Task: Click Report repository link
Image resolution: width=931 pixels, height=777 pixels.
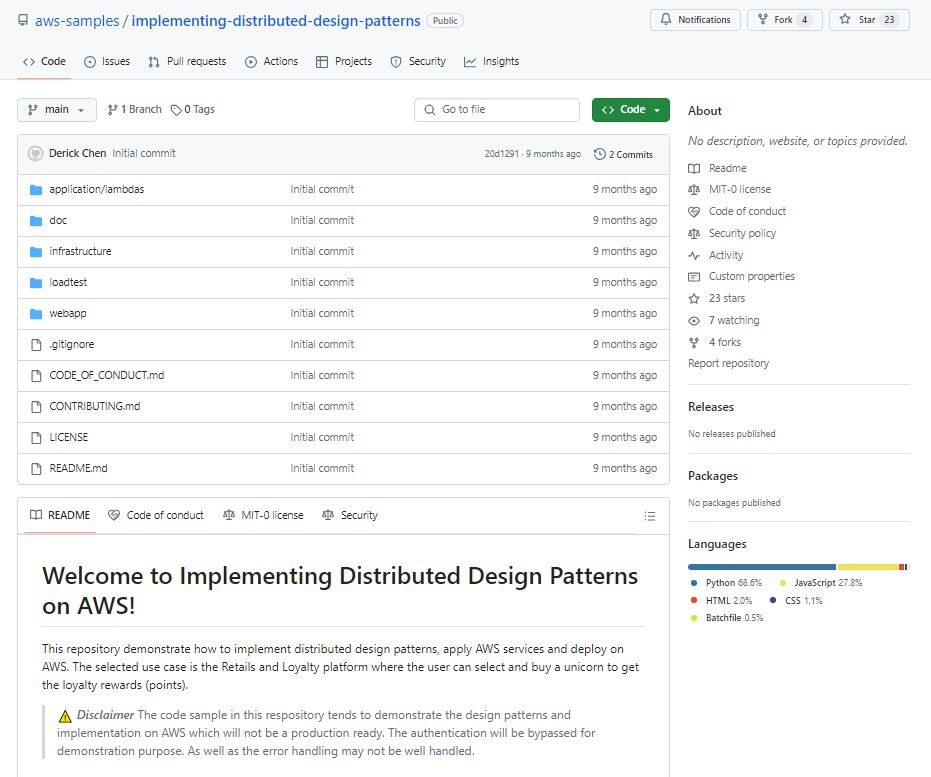Action: coord(729,363)
